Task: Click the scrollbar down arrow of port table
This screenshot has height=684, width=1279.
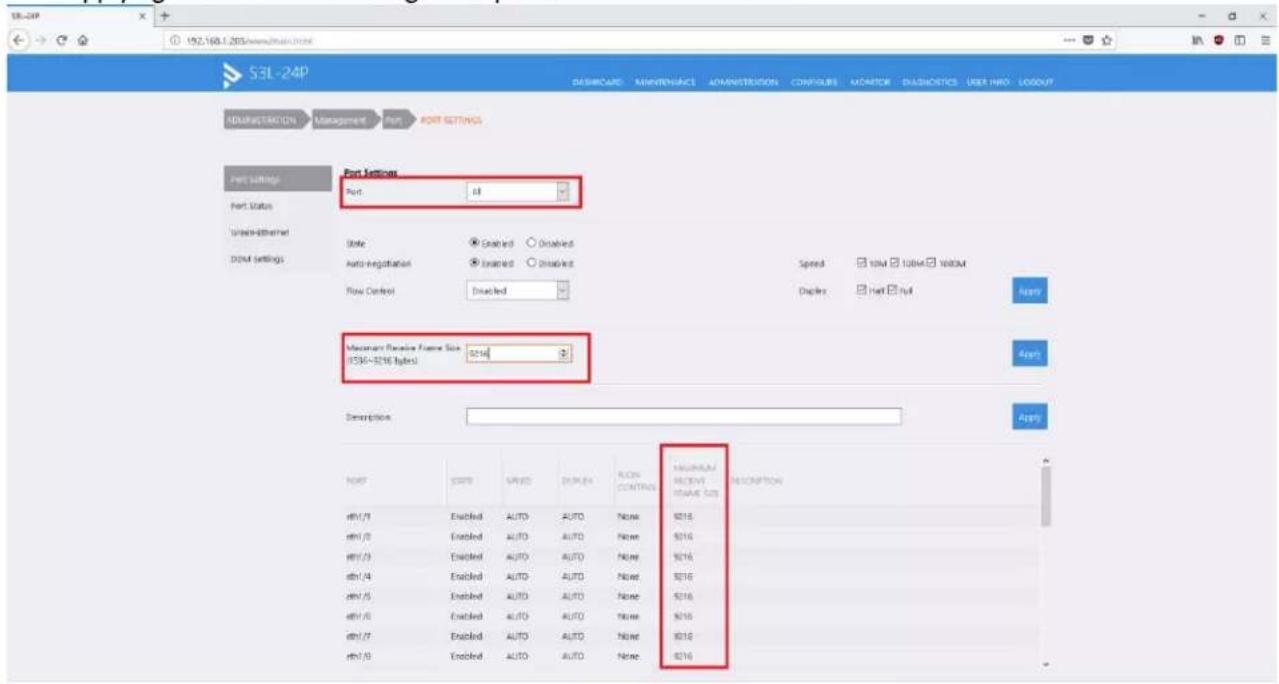Action: 1045,663
